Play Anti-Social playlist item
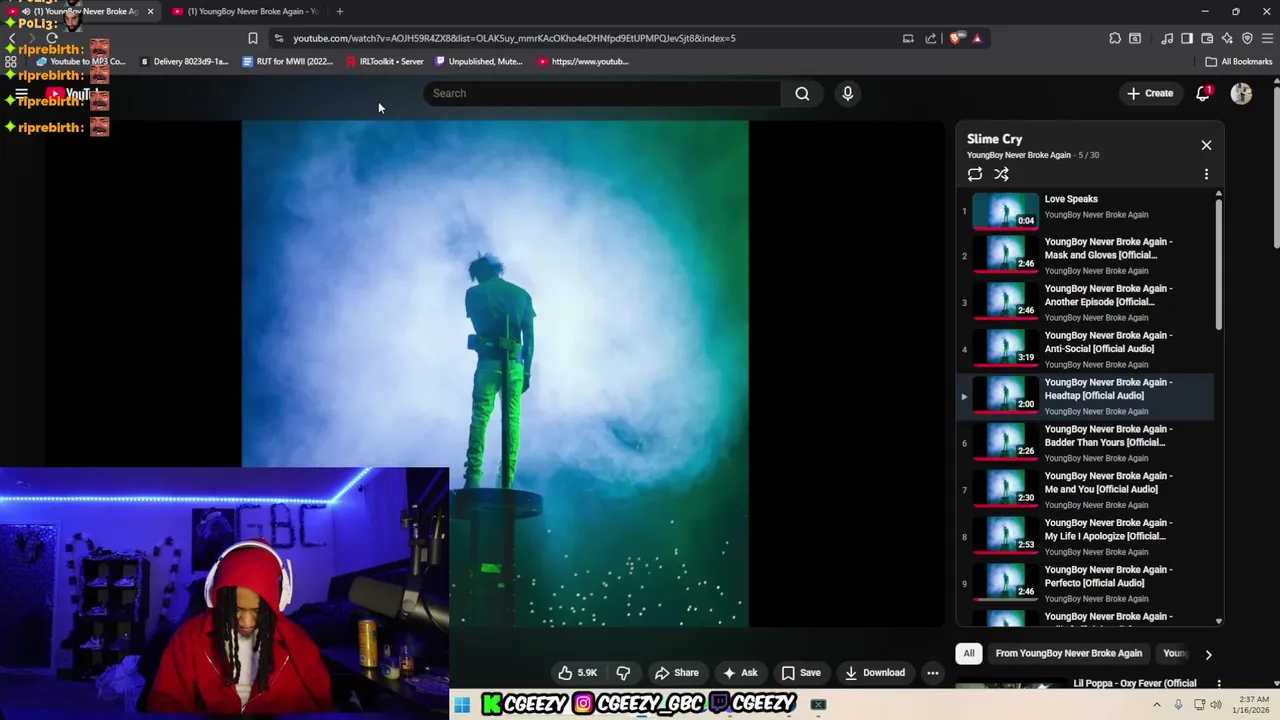The image size is (1280, 720). (1085, 350)
